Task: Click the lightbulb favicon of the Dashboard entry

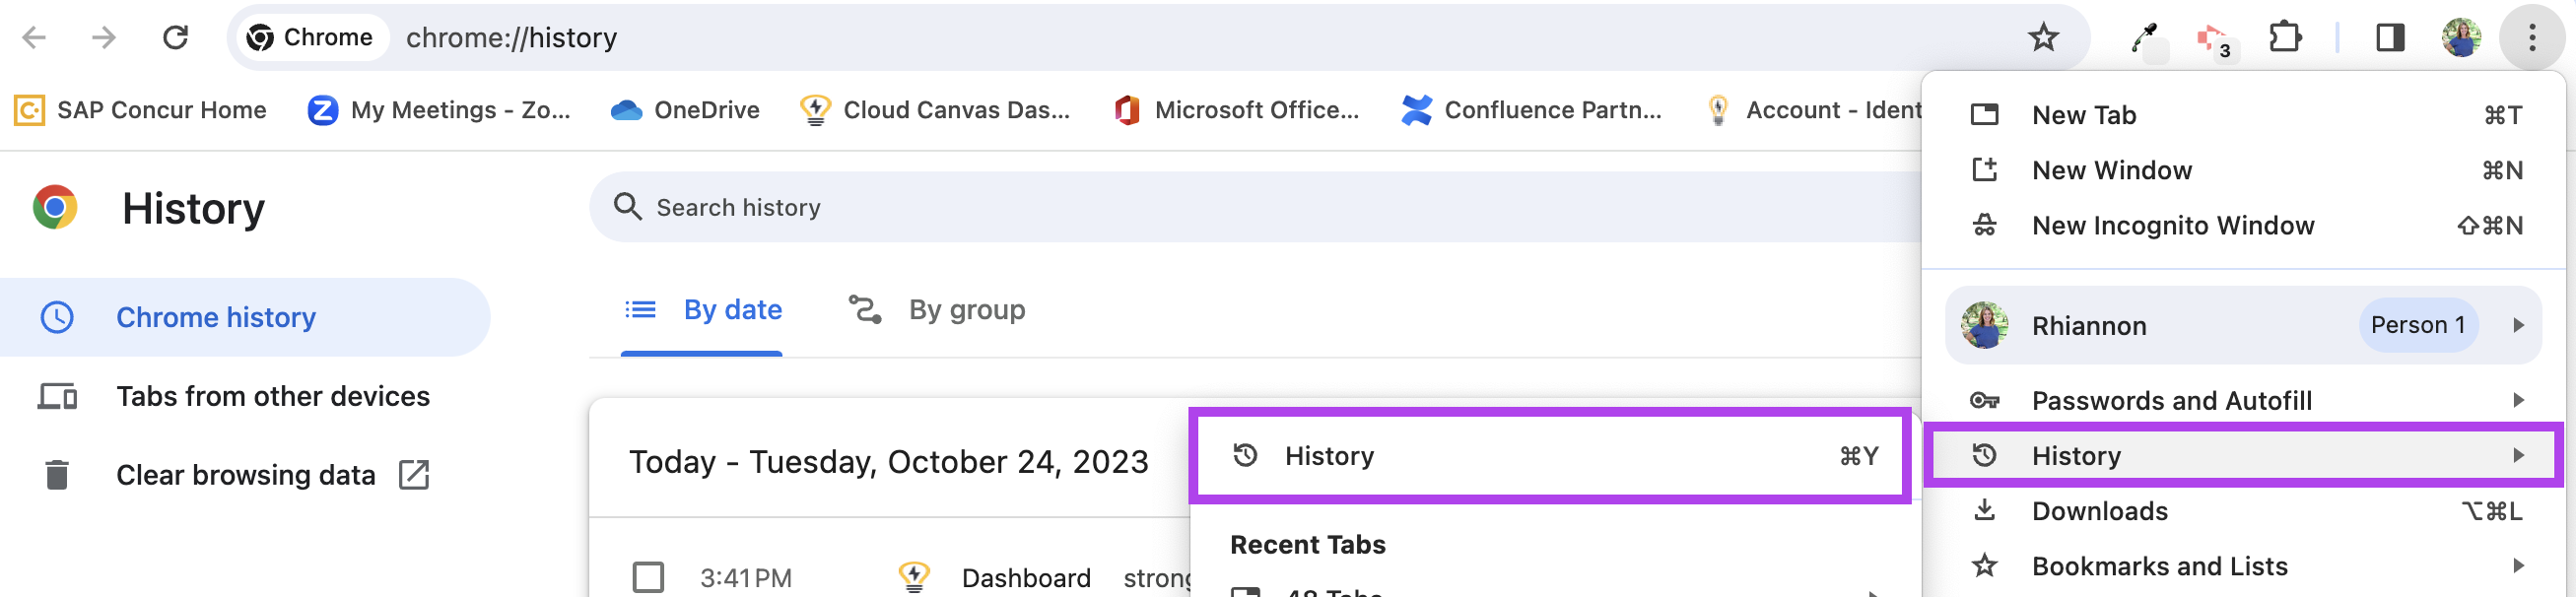Action: 914,577
